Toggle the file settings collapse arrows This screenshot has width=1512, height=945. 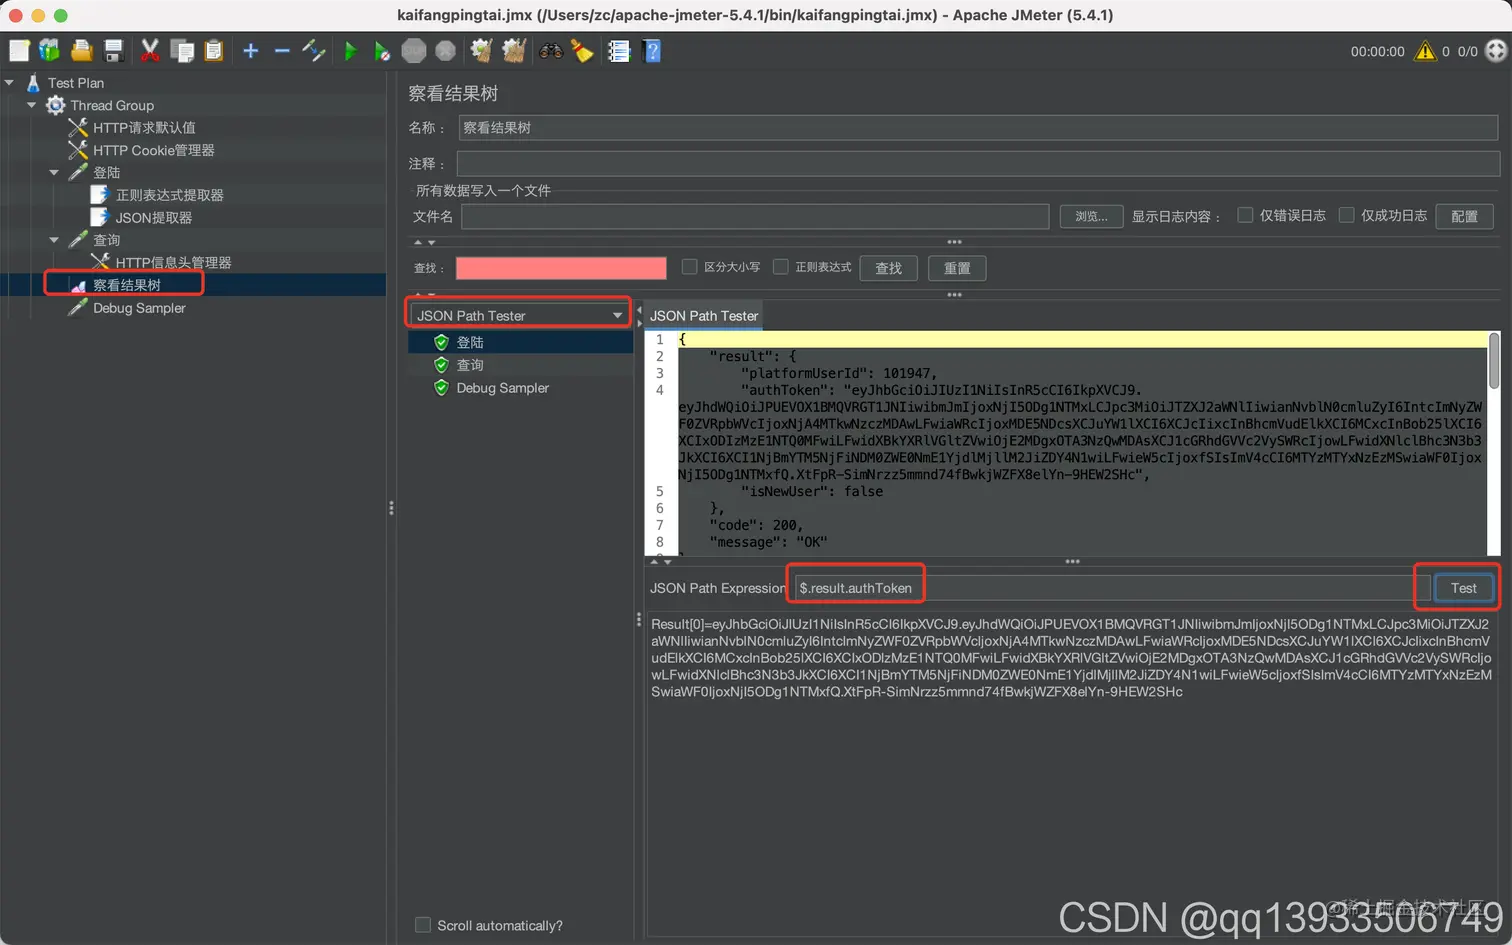tap(425, 242)
